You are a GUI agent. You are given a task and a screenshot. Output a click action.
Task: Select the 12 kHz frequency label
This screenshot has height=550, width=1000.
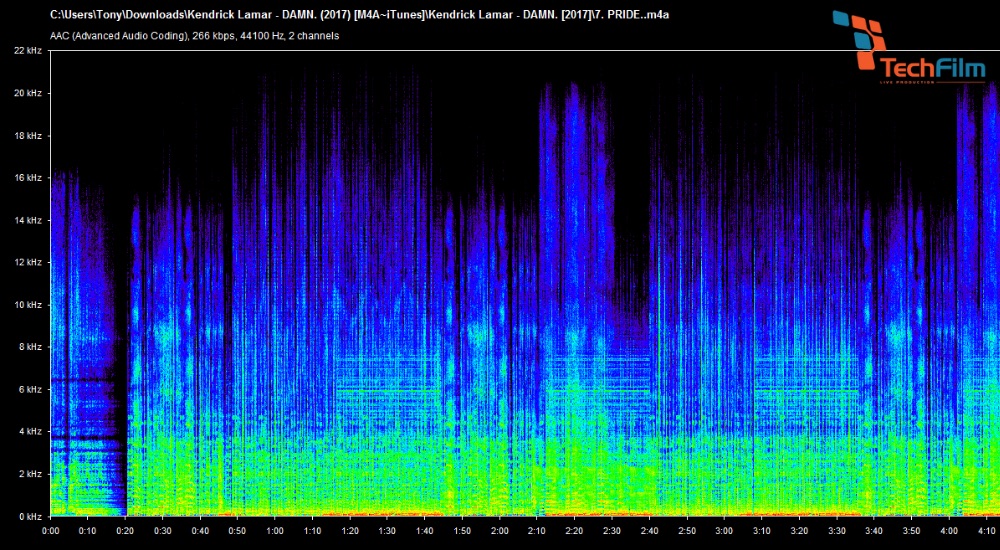click(27, 262)
